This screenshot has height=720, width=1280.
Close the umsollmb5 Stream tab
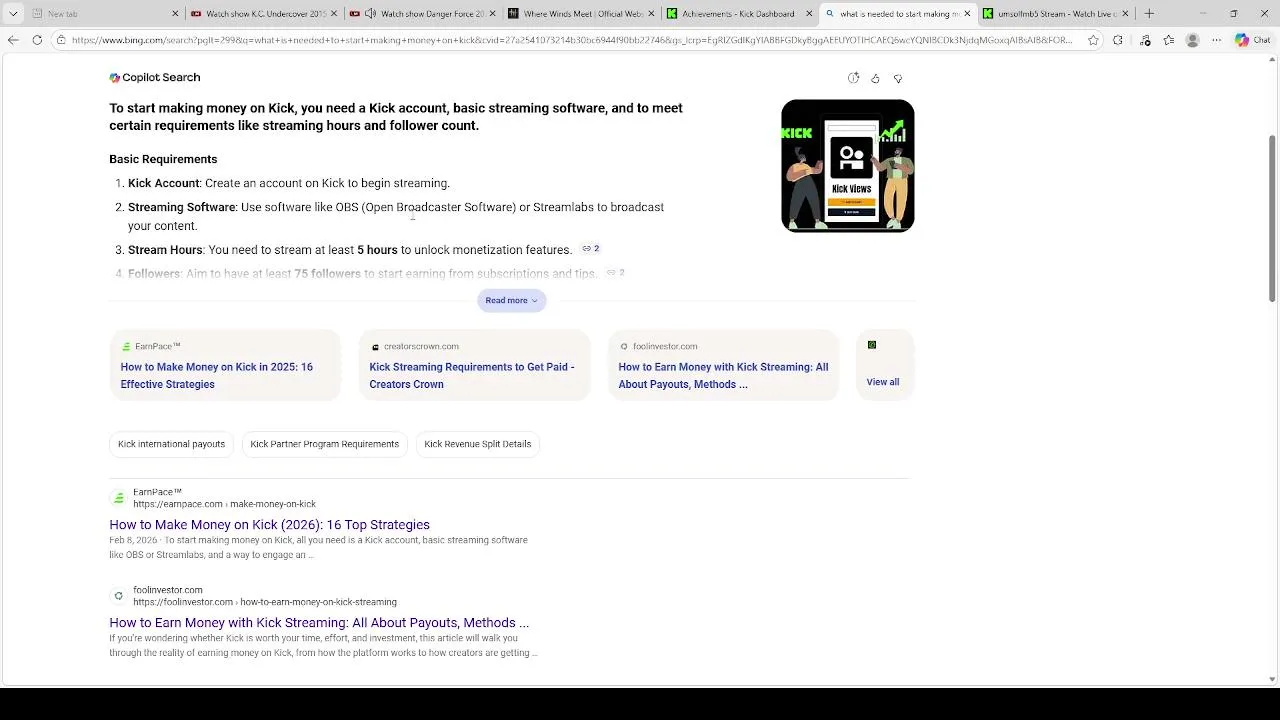1126,14
